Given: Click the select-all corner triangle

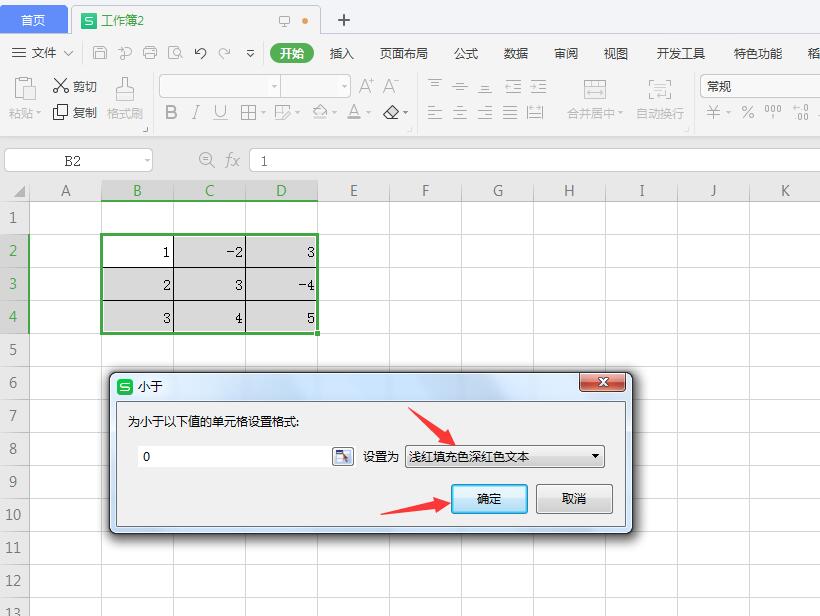Looking at the screenshot, I should click(x=19, y=191).
